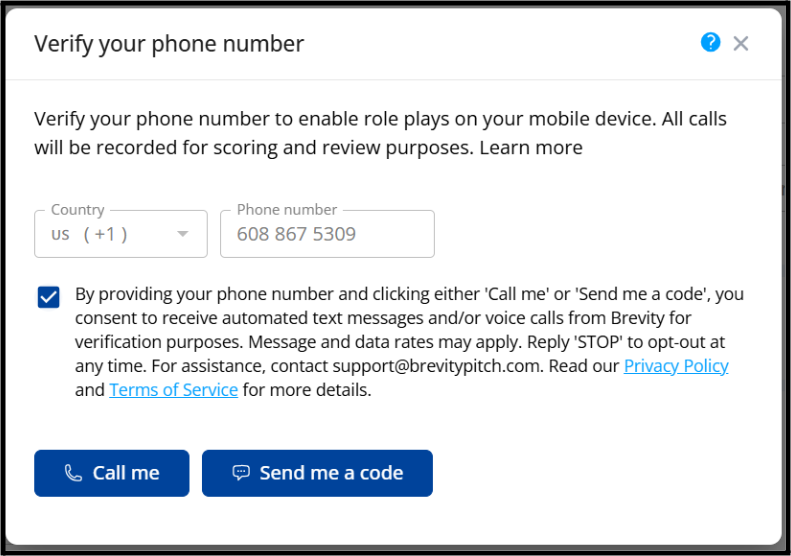
Task: Open the Terms of Service link
Action: tap(174, 390)
